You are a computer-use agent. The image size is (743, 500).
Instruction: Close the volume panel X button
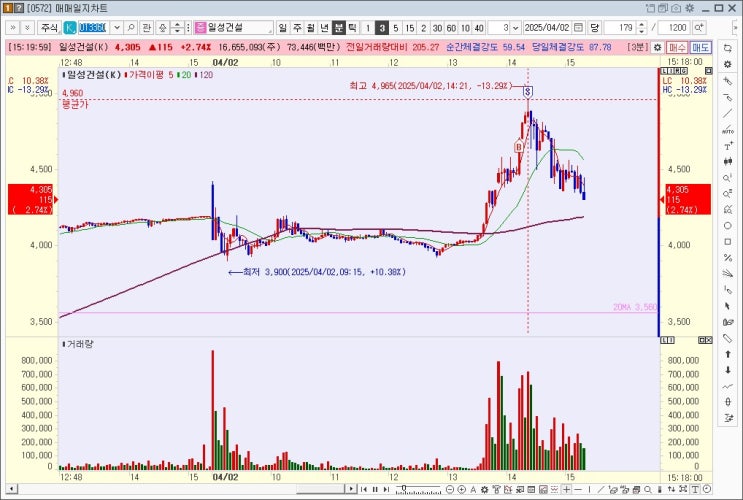click(x=708, y=340)
